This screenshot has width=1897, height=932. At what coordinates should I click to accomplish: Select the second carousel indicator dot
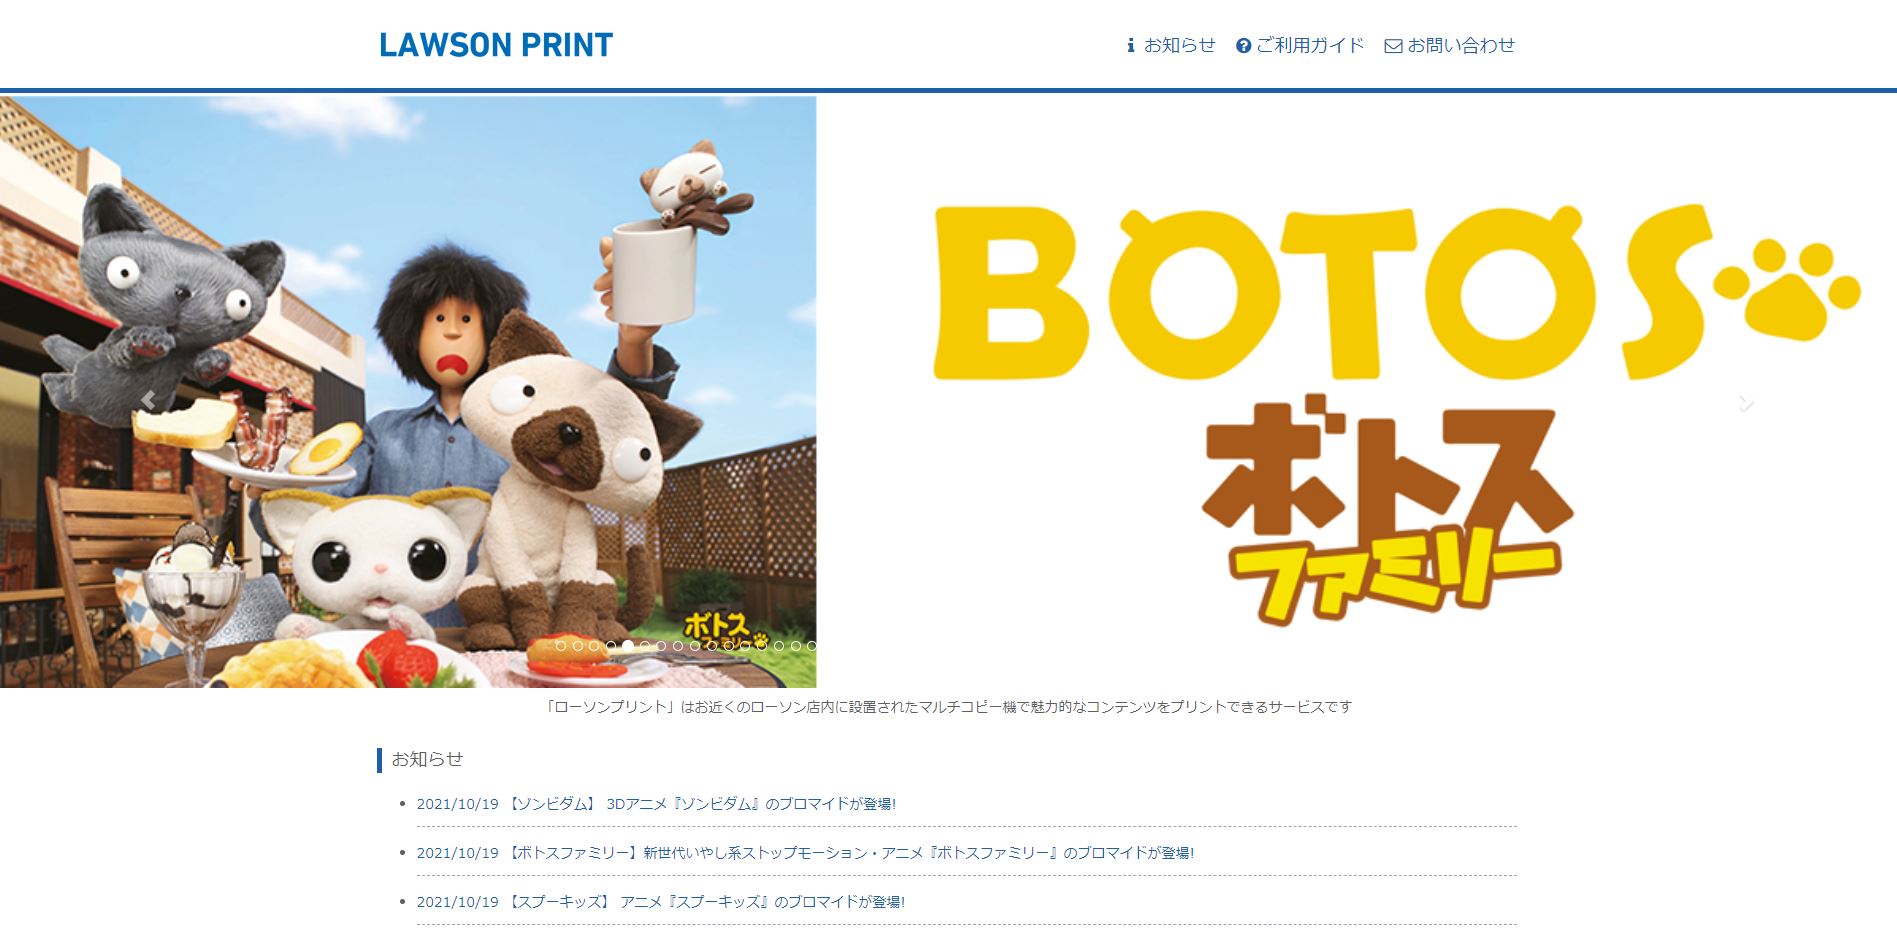tap(578, 646)
